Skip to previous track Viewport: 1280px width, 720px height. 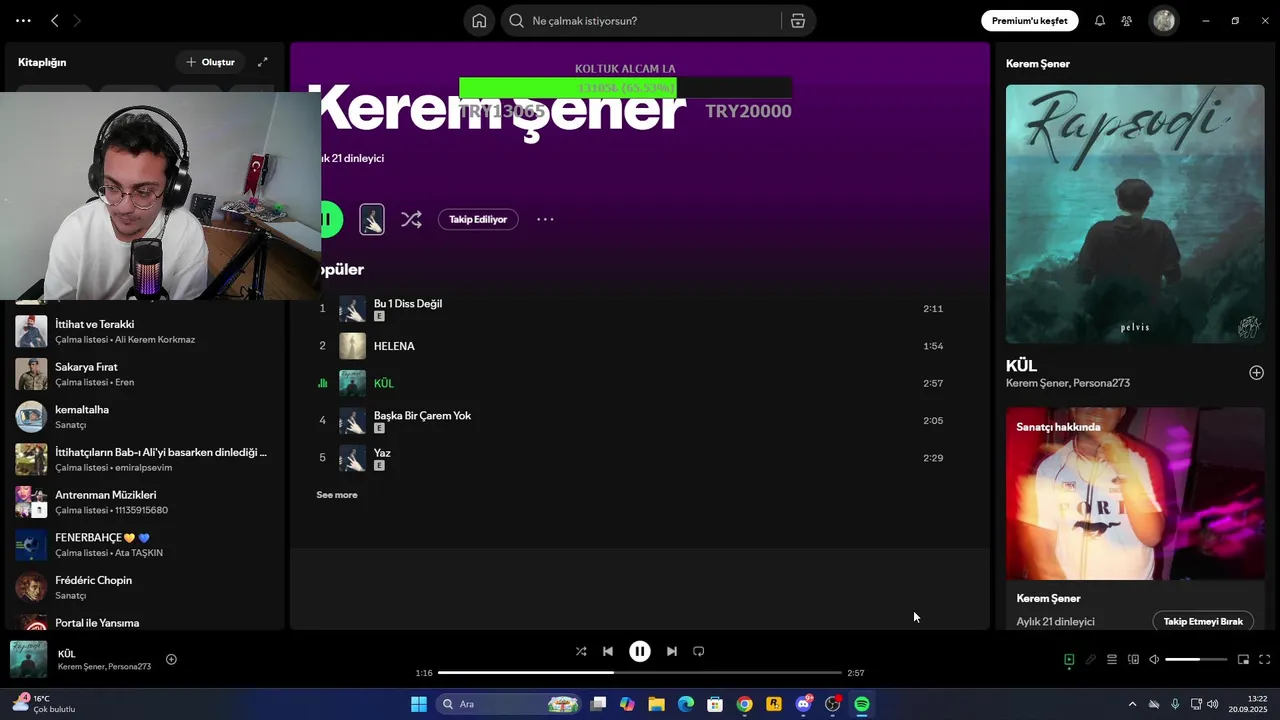607,651
